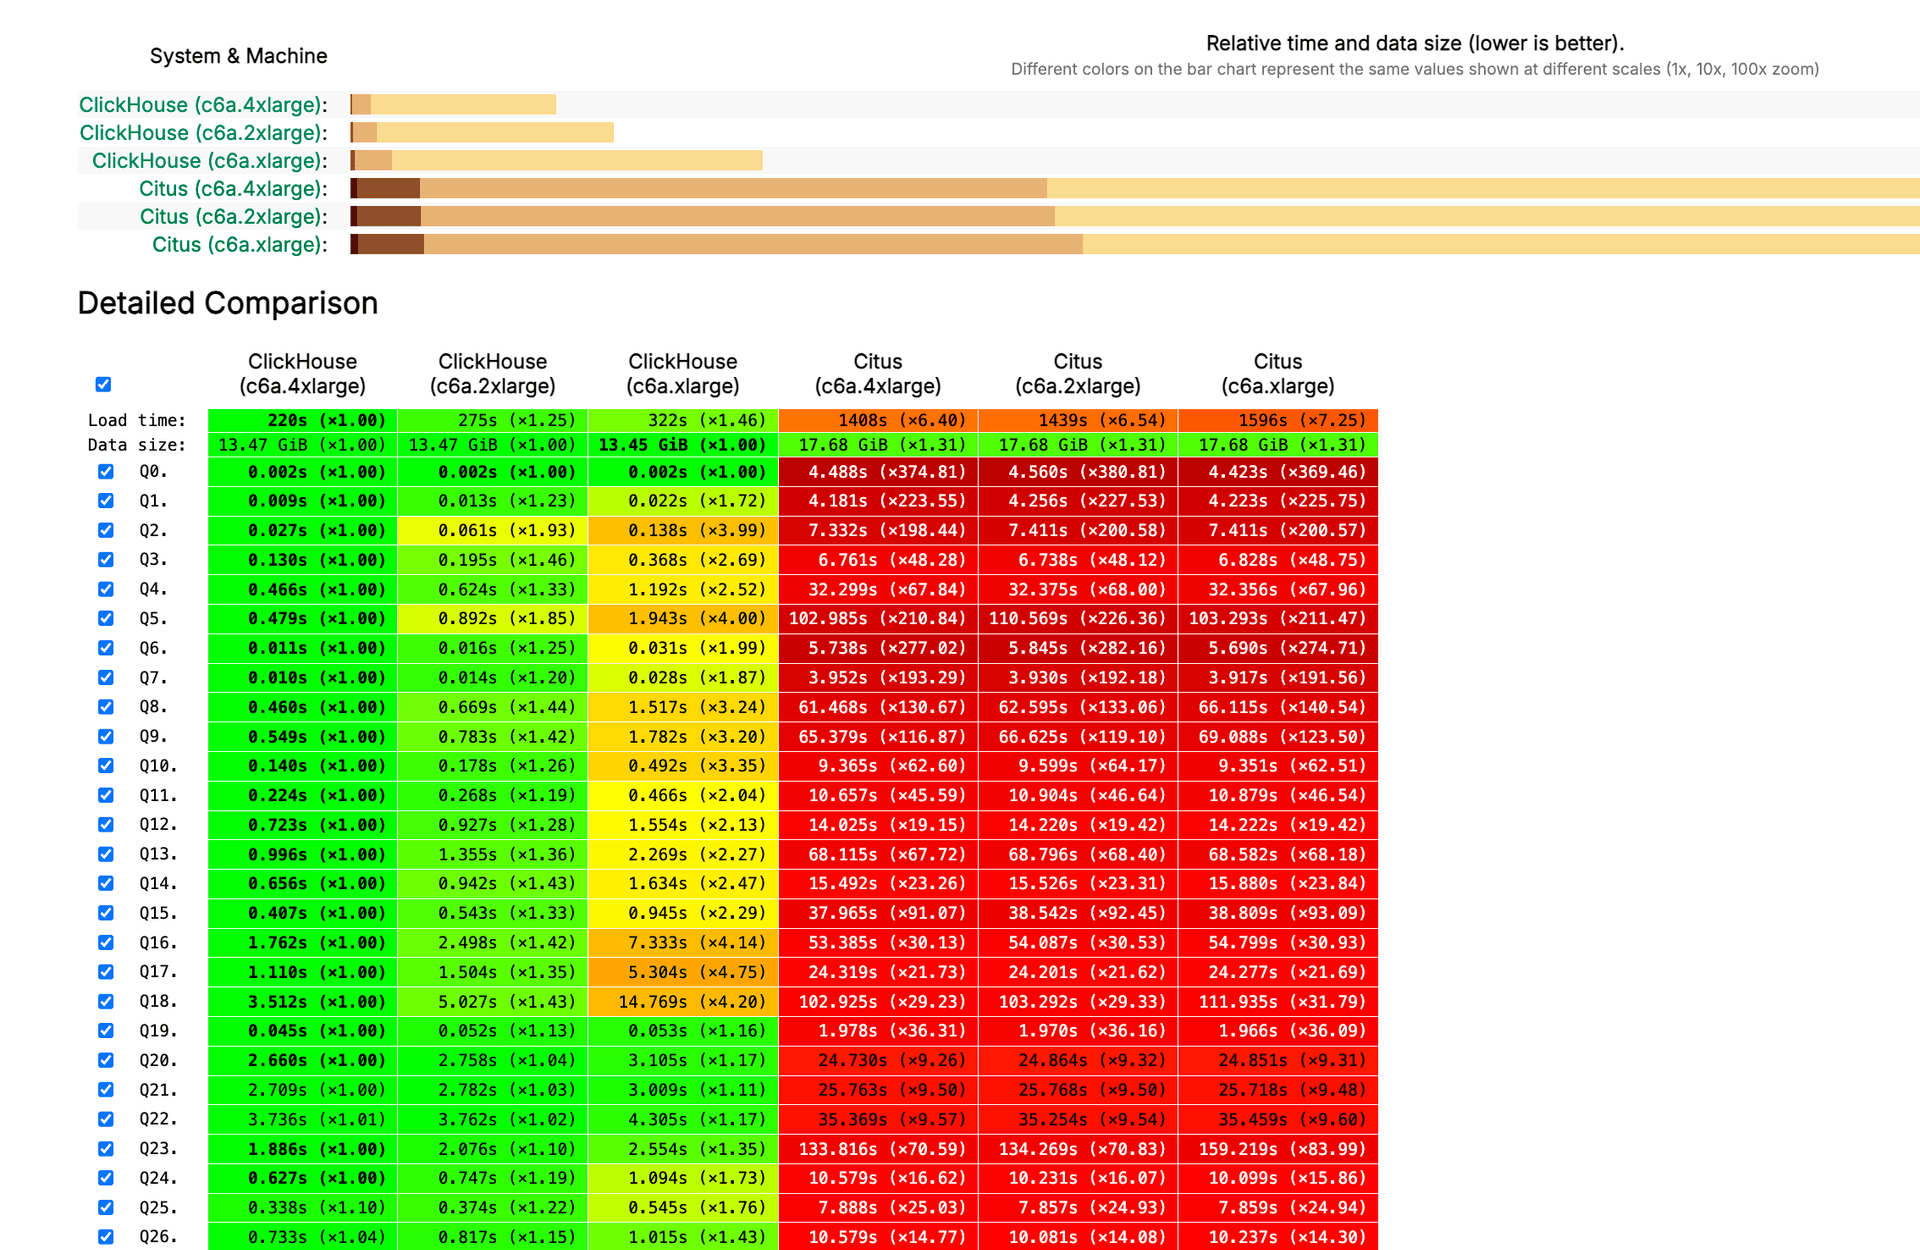
Task: Uncheck the Q10 query checkbox
Action: coord(105,765)
